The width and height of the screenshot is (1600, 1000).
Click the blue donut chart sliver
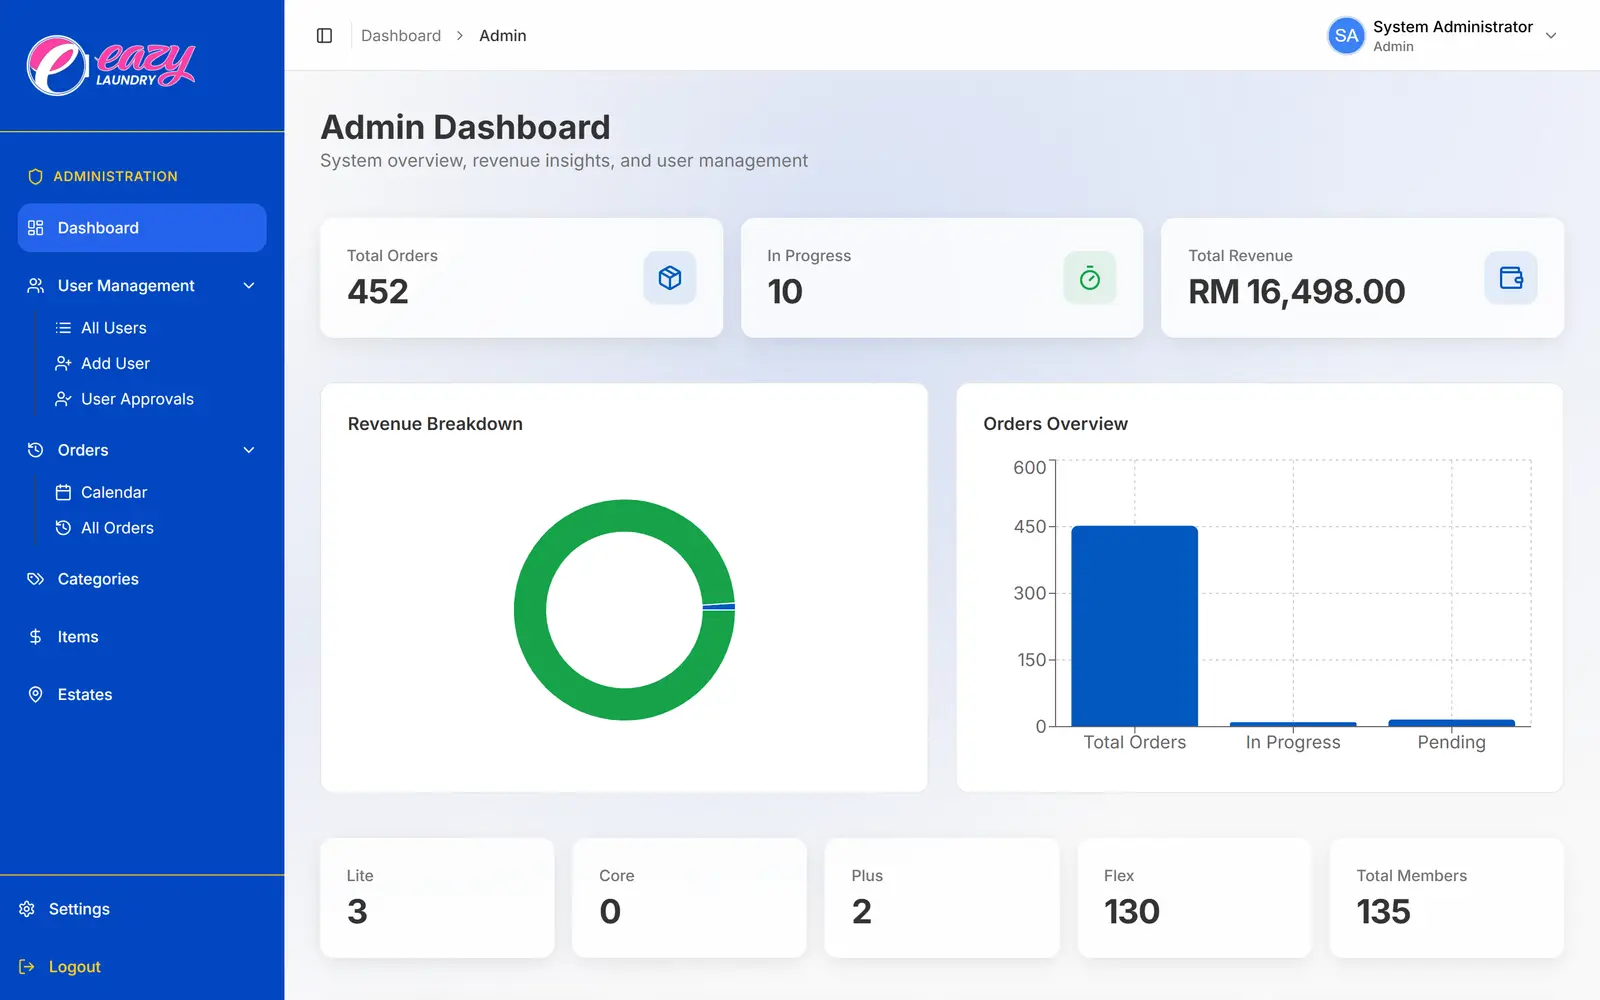[x=719, y=607]
